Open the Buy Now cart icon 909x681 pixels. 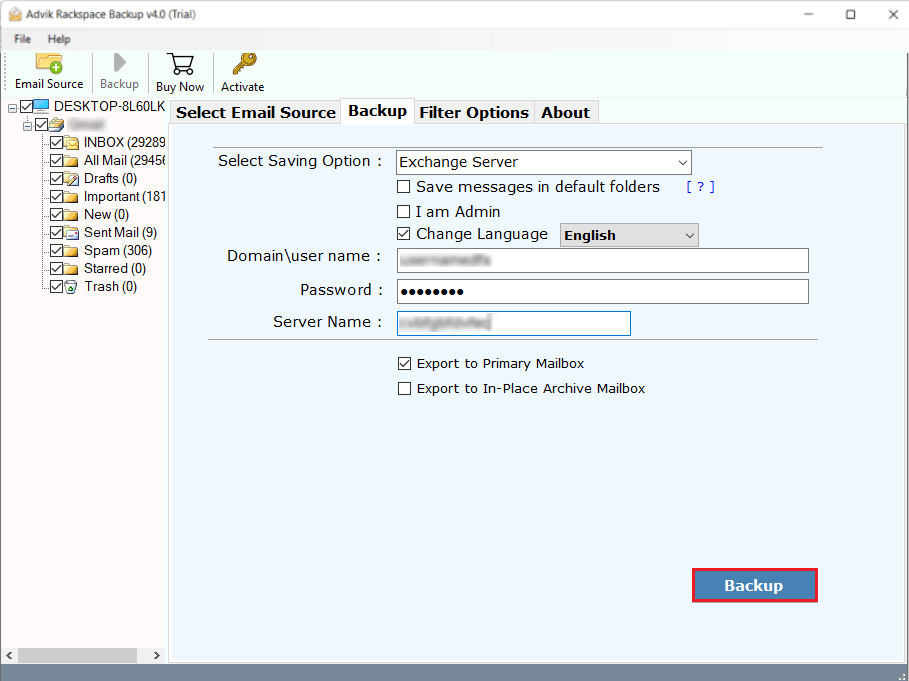(180, 64)
